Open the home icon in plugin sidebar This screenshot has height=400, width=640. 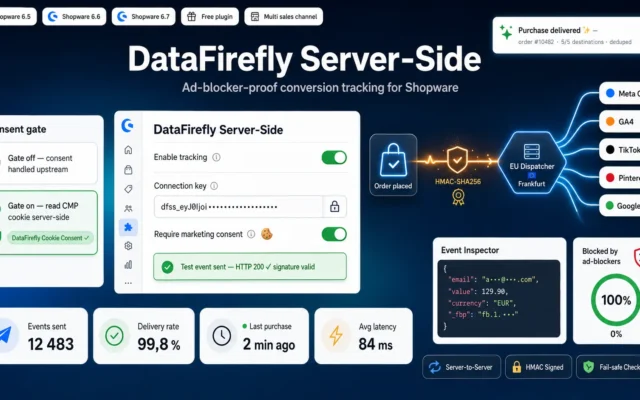coord(128,150)
